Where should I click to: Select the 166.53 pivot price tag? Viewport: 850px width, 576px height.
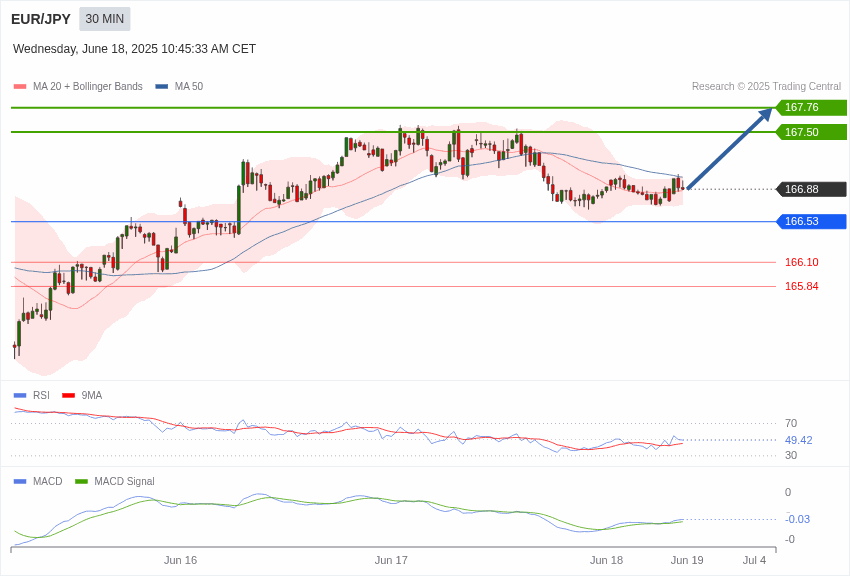[x=811, y=221]
